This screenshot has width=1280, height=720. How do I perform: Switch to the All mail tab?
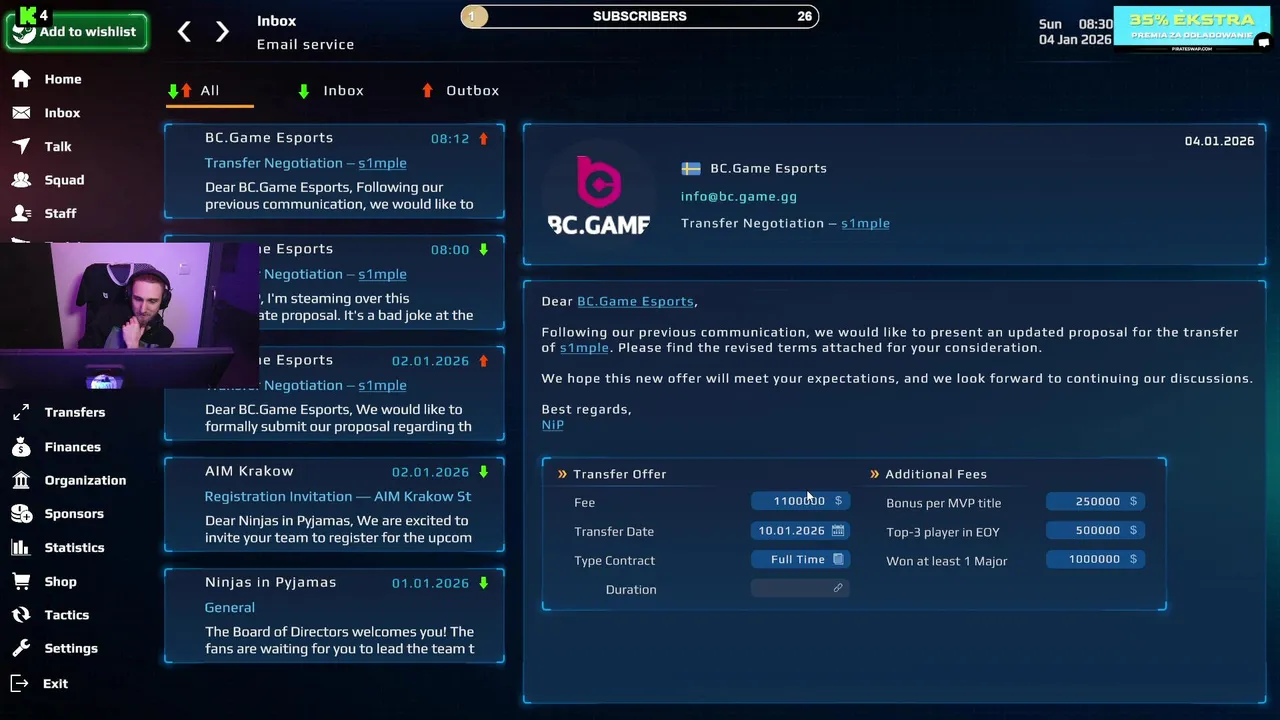(x=209, y=90)
